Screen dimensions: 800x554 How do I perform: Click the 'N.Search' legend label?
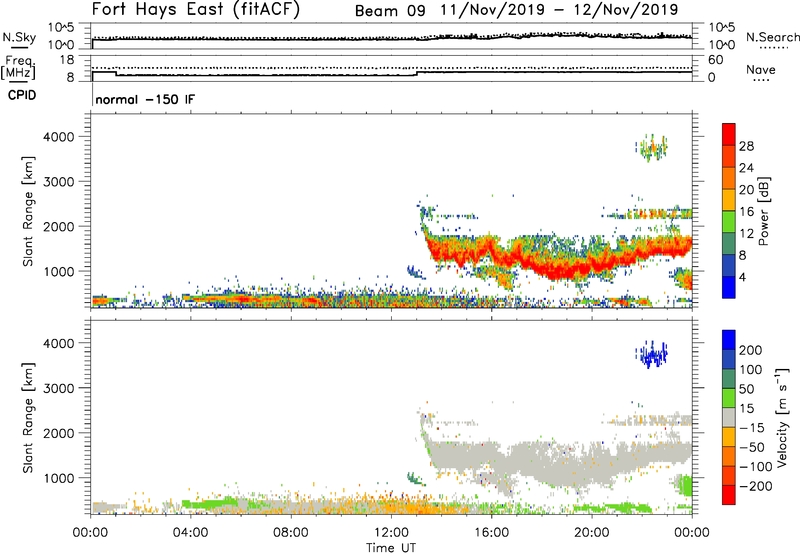pyautogui.click(x=773, y=37)
